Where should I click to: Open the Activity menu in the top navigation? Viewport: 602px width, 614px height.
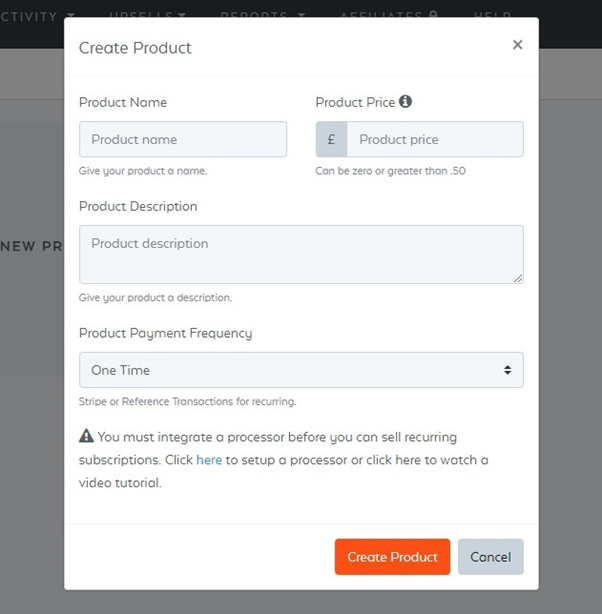(x=37, y=16)
